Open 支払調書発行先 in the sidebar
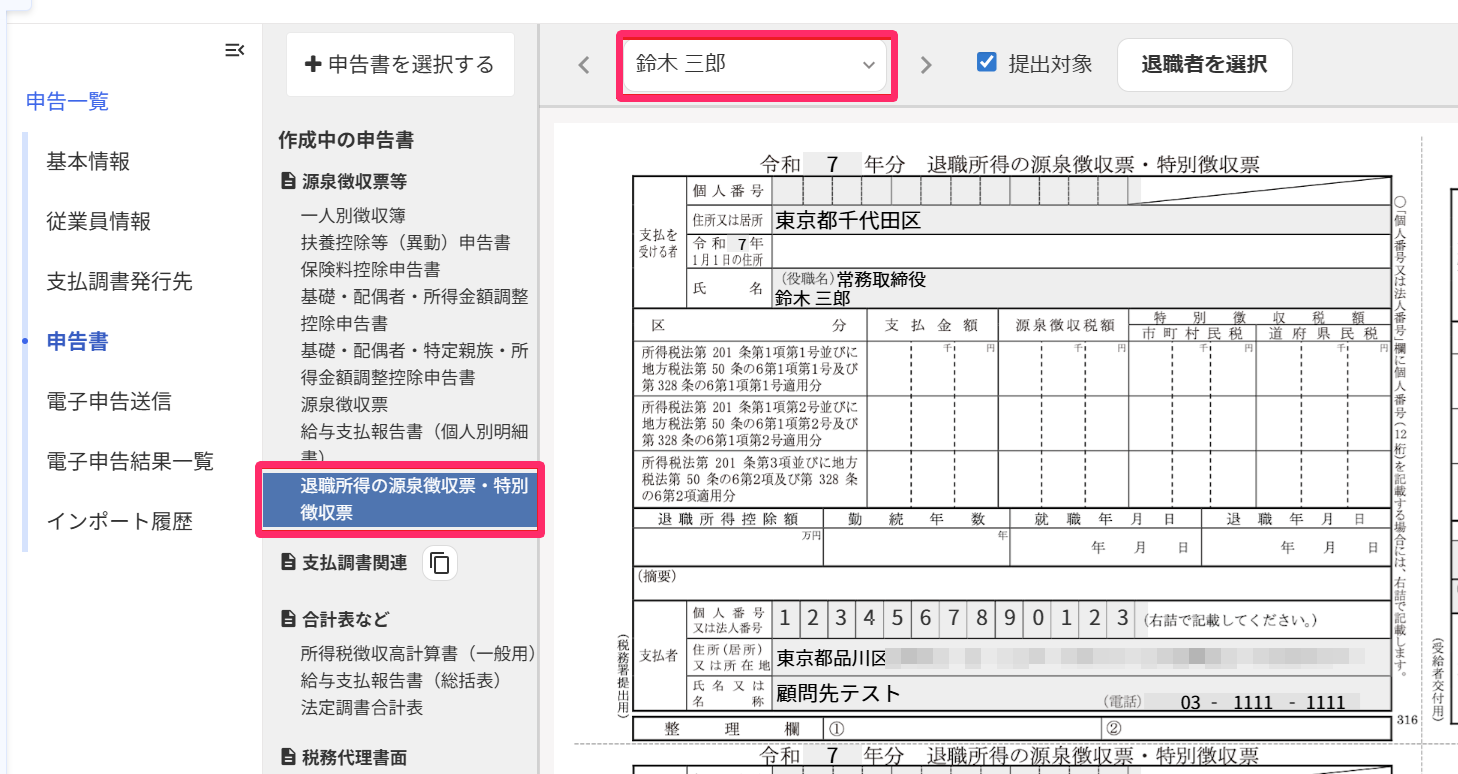The image size is (1458, 774). tap(119, 282)
